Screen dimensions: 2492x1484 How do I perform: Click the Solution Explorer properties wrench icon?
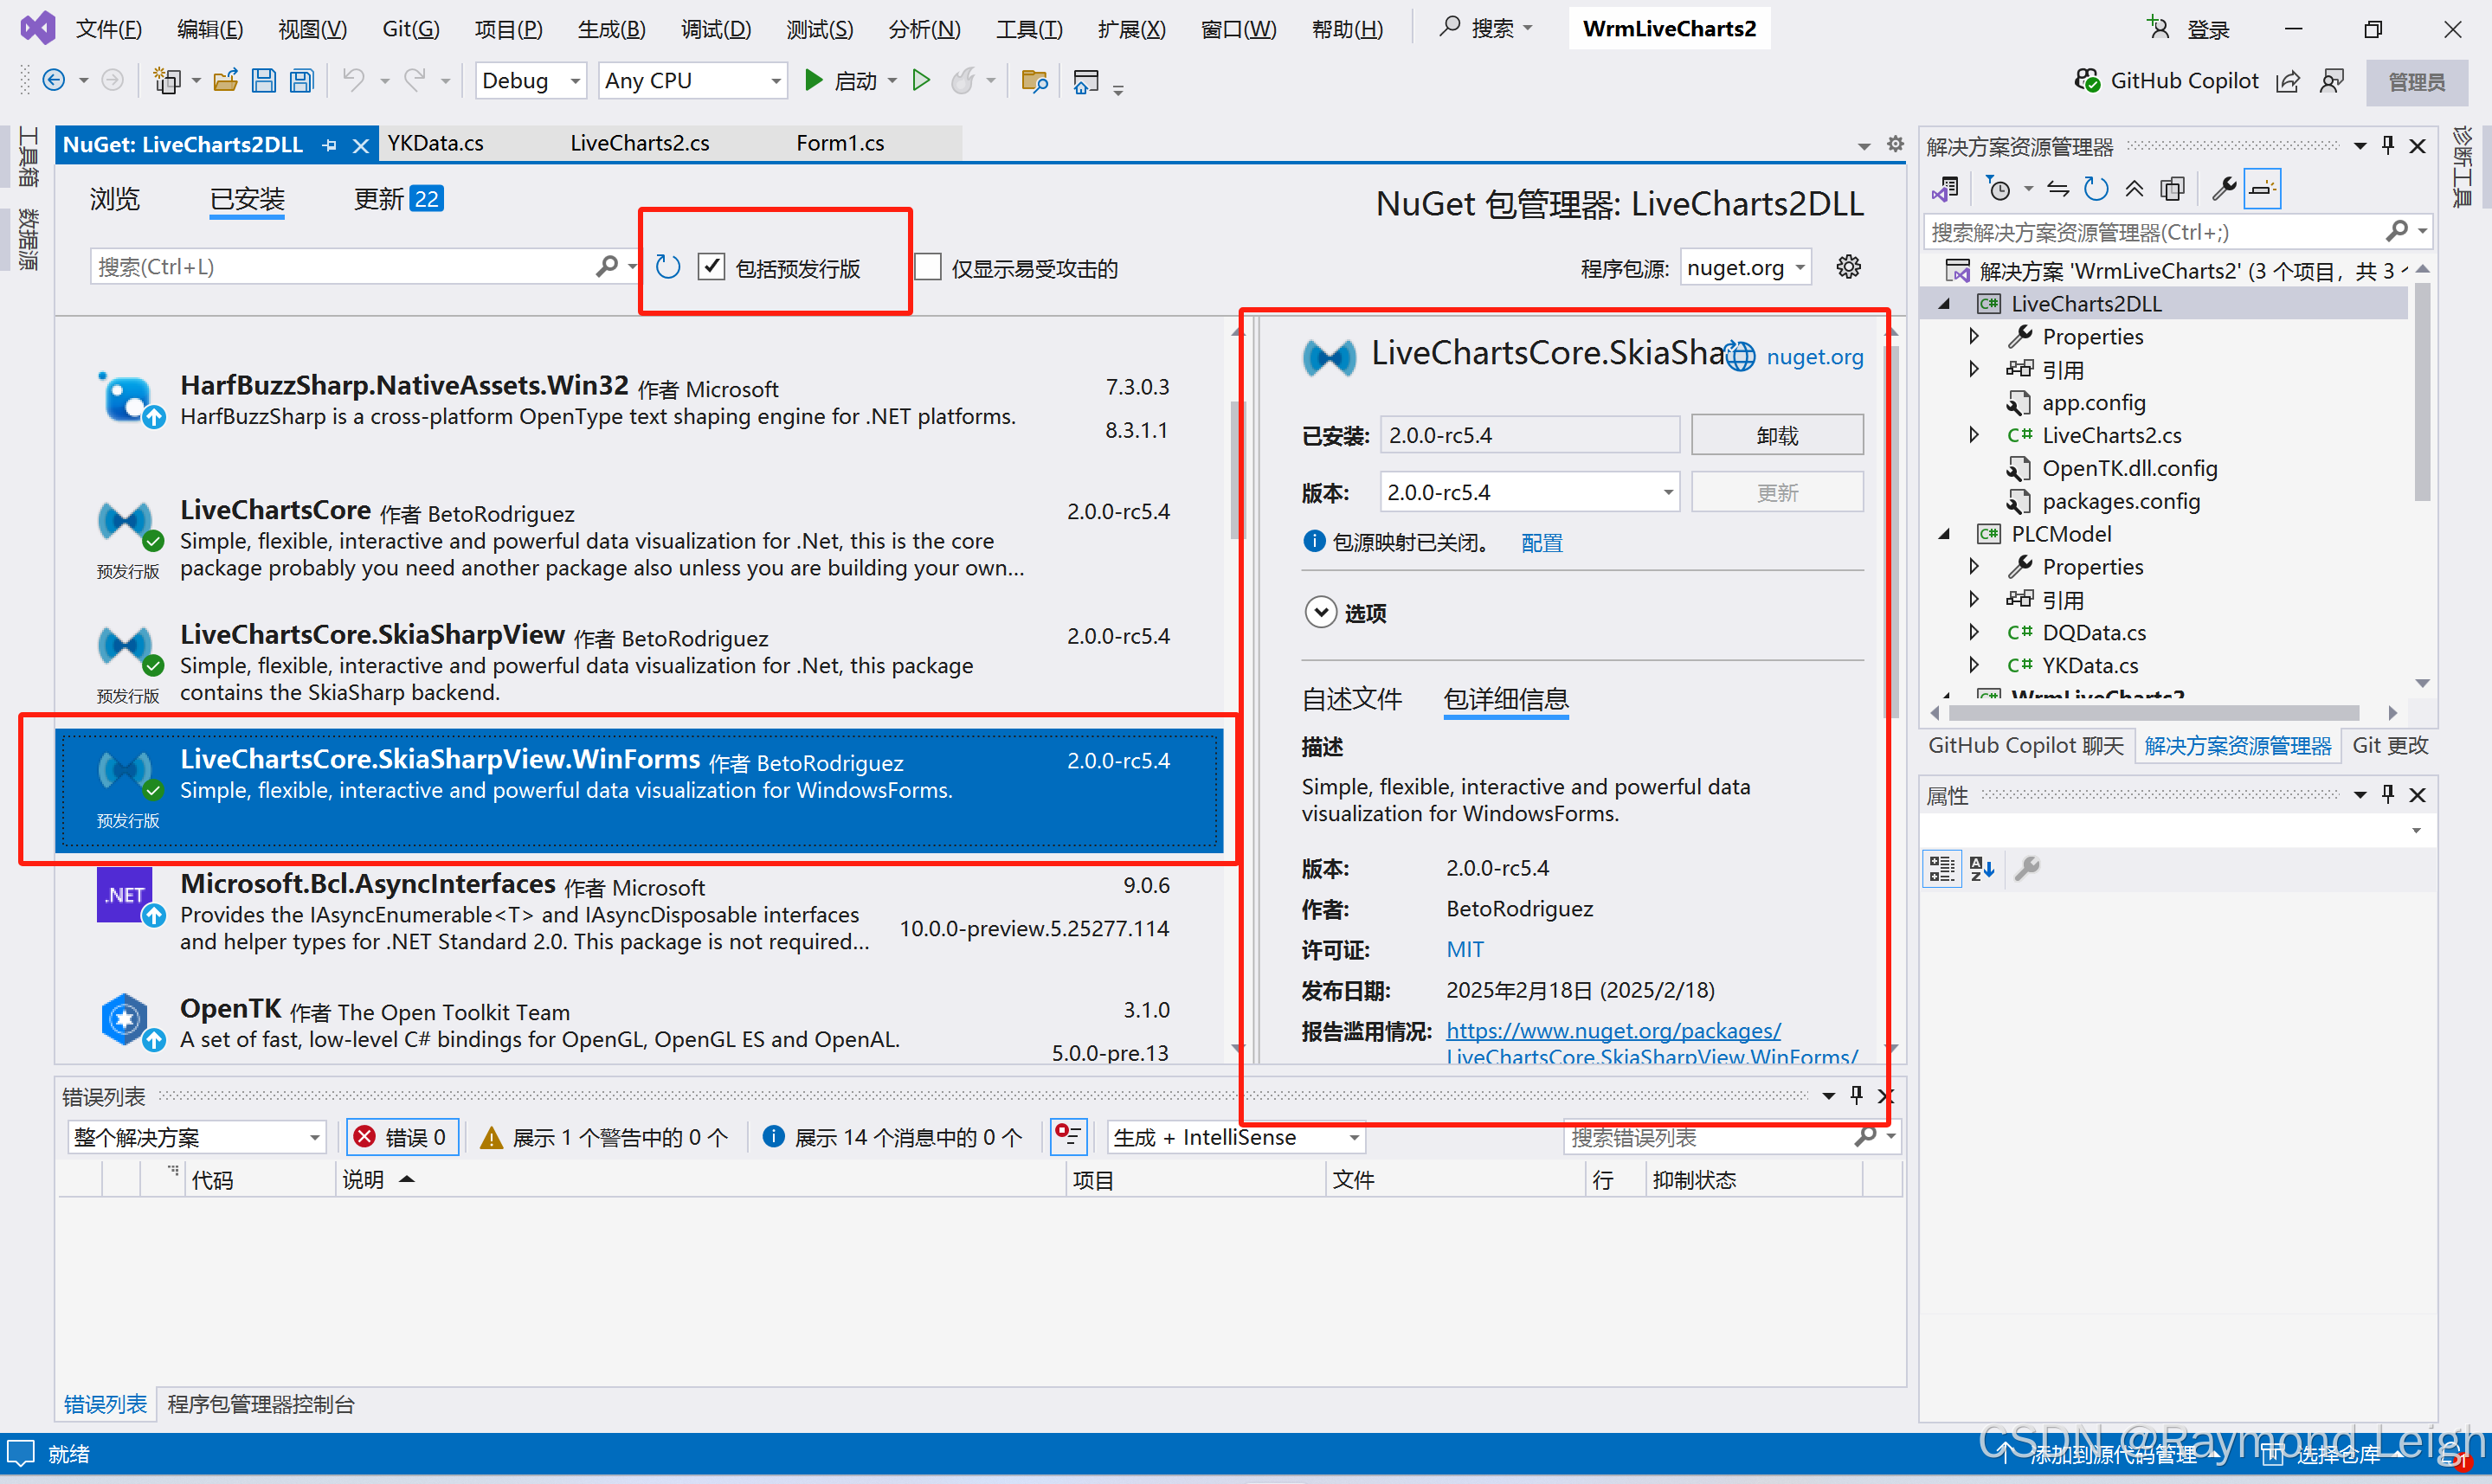coord(2224,189)
